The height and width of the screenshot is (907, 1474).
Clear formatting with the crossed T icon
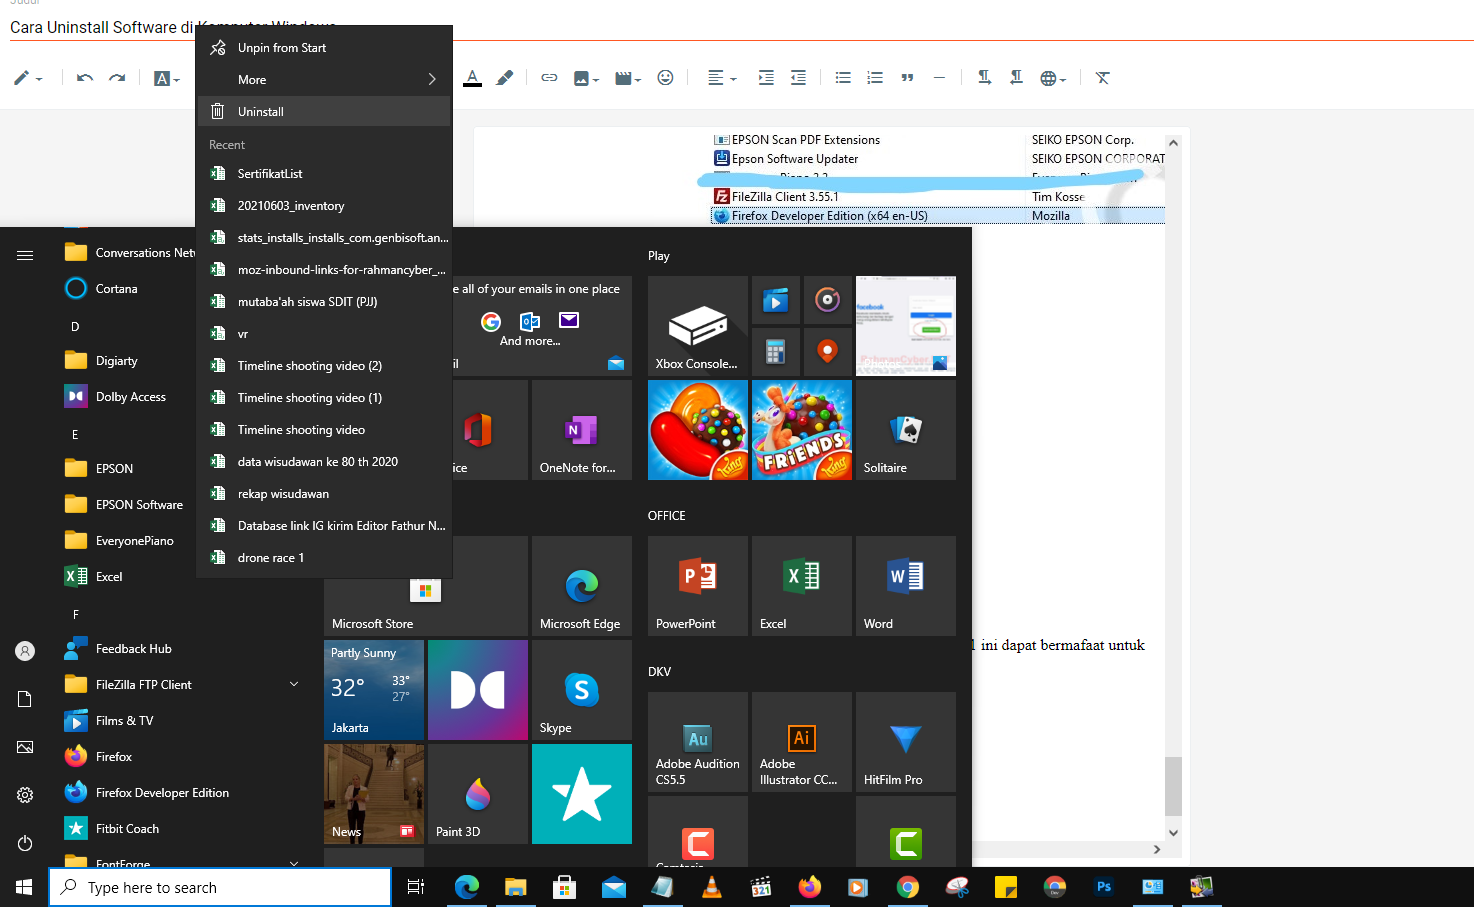[1103, 78]
